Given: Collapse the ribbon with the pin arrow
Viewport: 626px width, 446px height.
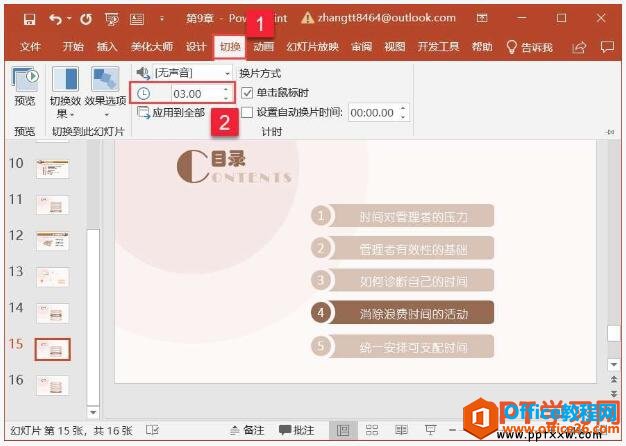Looking at the screenshot, I should (611, 132).
